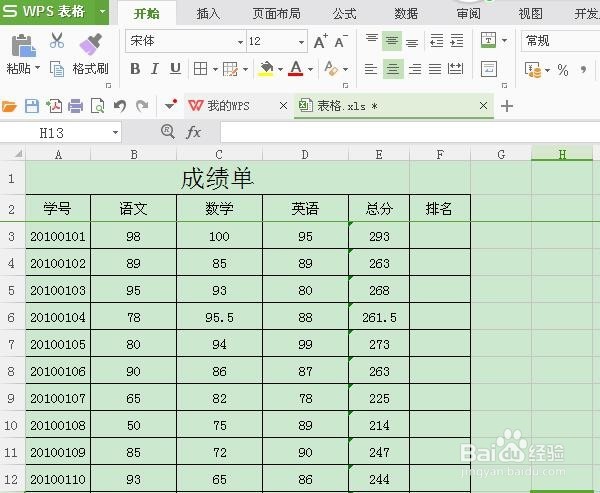Redo the last action
Screen dimensions: 600x493
point(142,106)
